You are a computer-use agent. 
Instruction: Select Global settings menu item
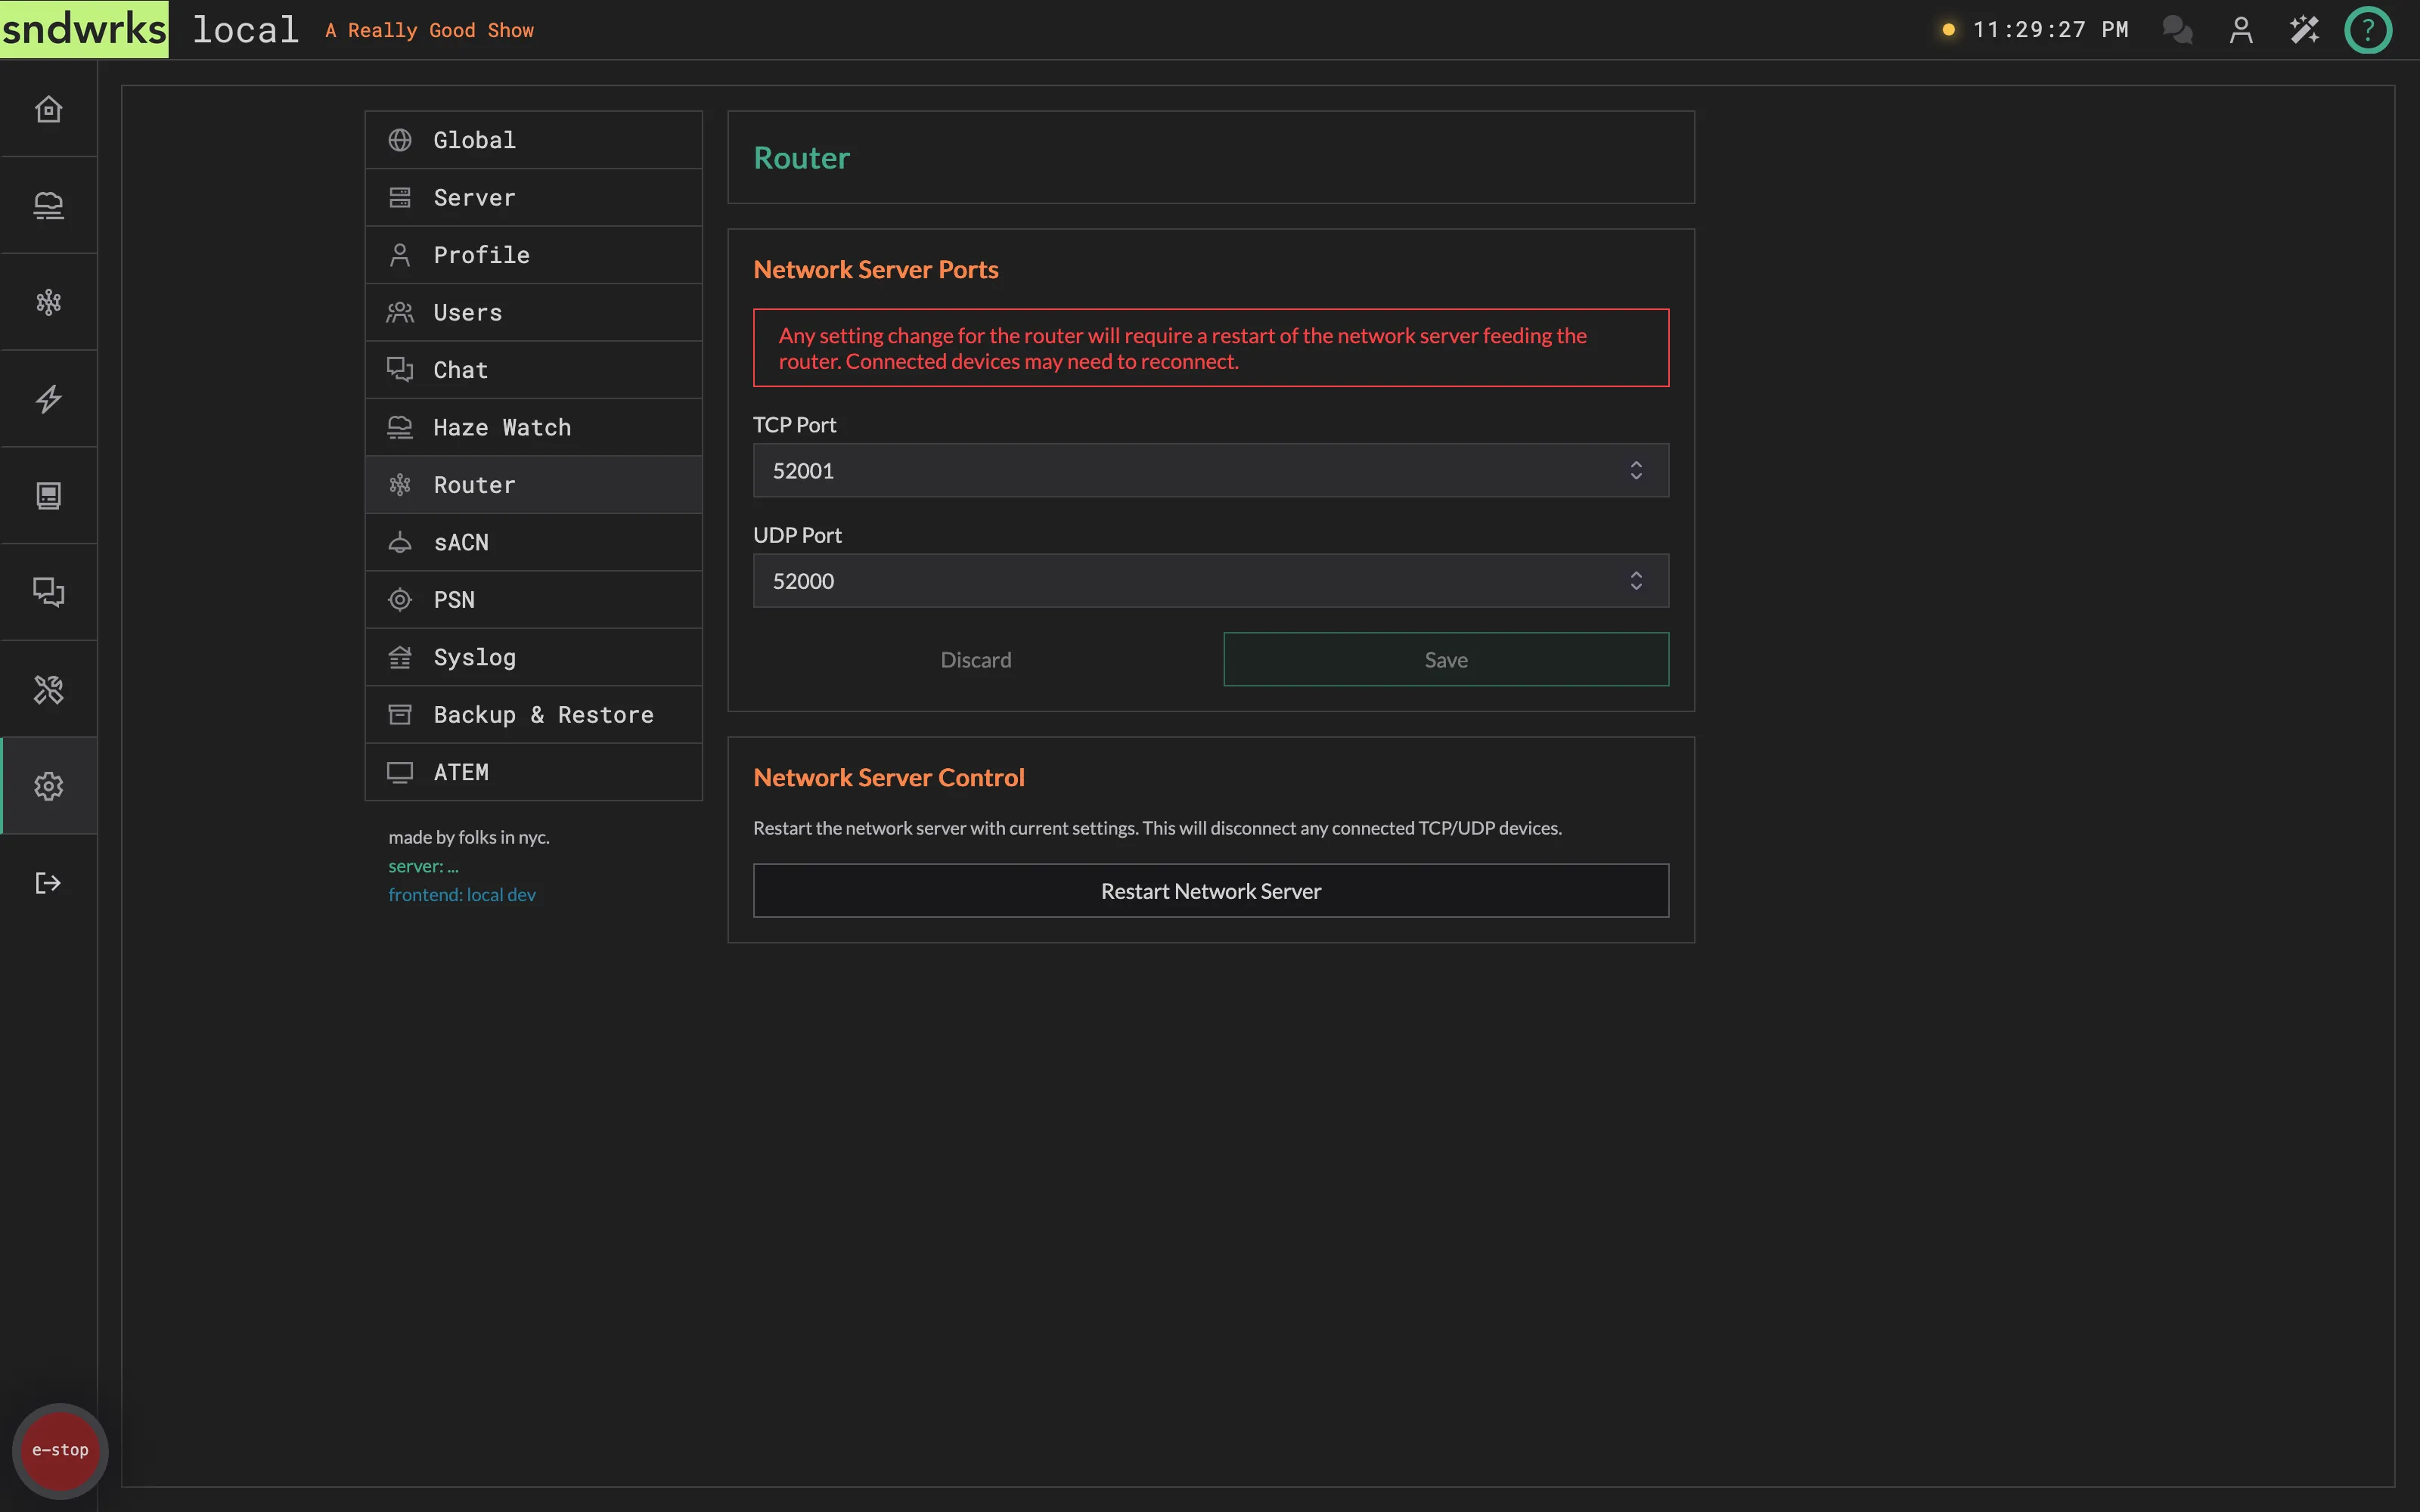tap(533, 140)
